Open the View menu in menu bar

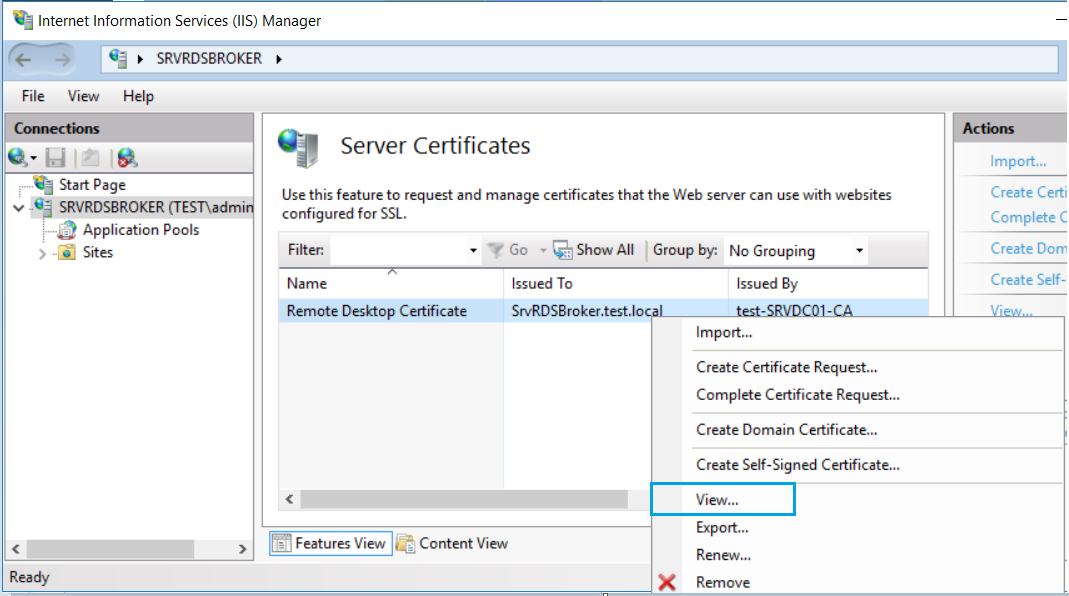click(x=83, y=96)
